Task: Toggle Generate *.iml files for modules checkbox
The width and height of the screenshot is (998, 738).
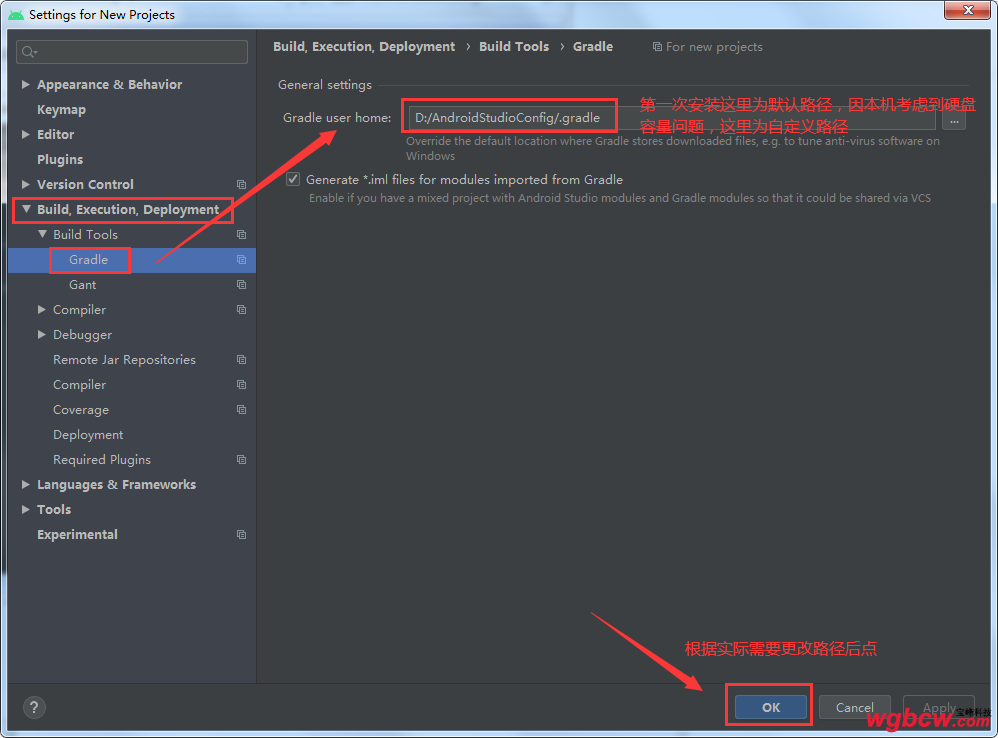Action: [293, 179]
